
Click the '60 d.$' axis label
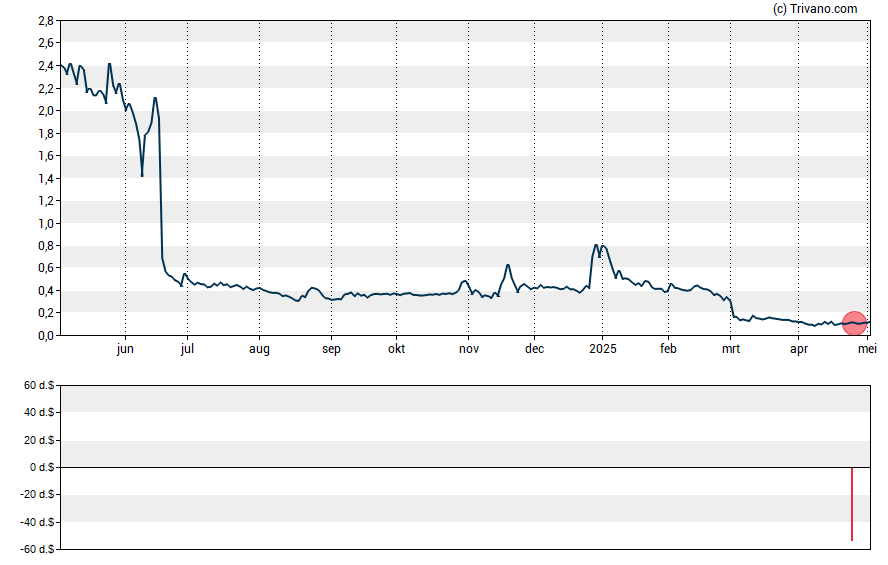coord(39,386)
